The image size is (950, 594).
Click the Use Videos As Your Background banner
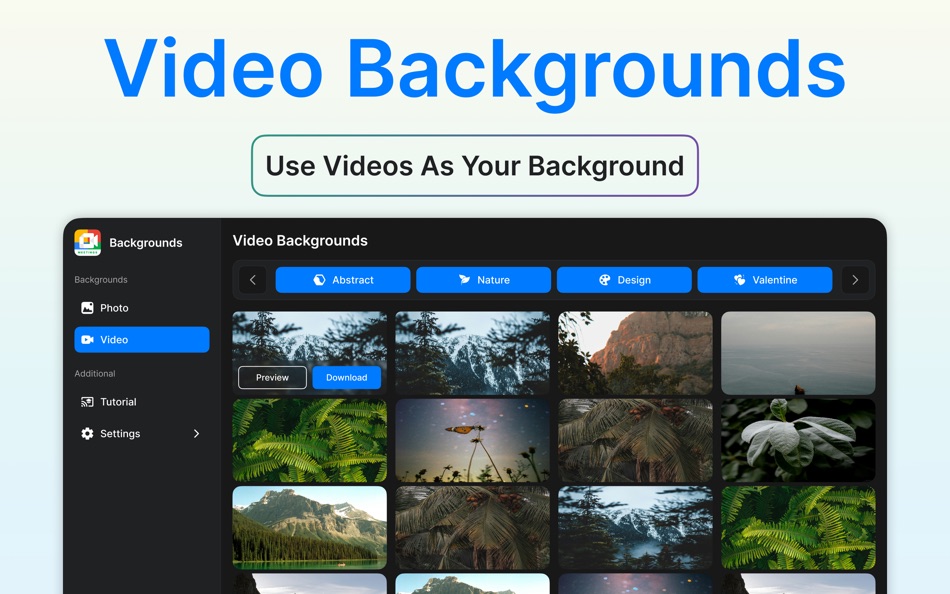coord(475,165)
